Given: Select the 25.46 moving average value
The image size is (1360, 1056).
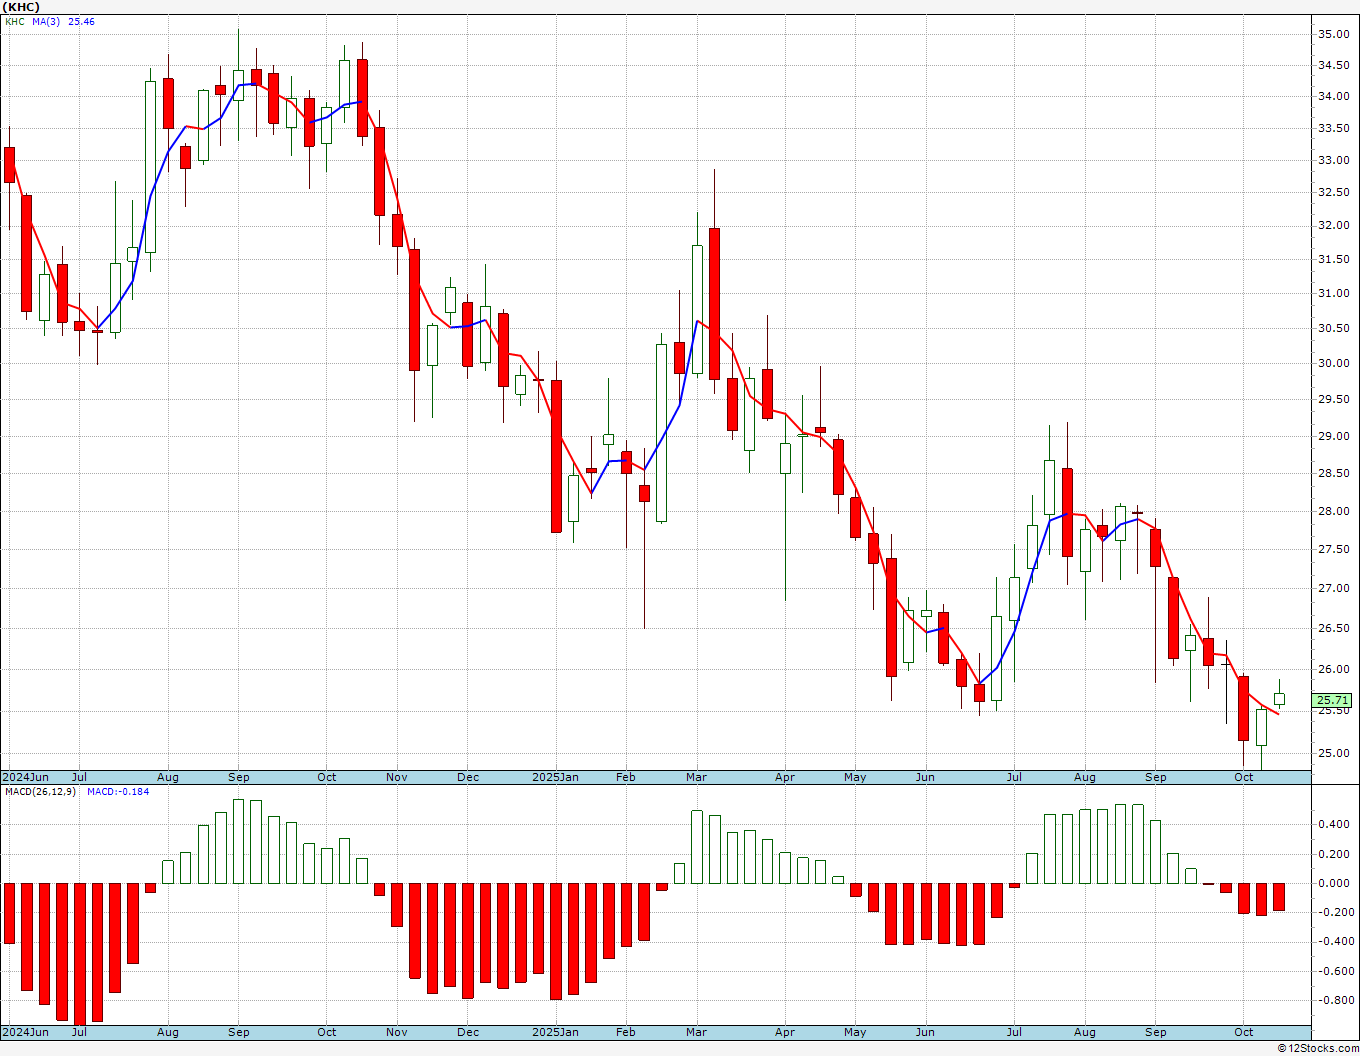Looking at the screenshot, I should click(x=81, y=21).
